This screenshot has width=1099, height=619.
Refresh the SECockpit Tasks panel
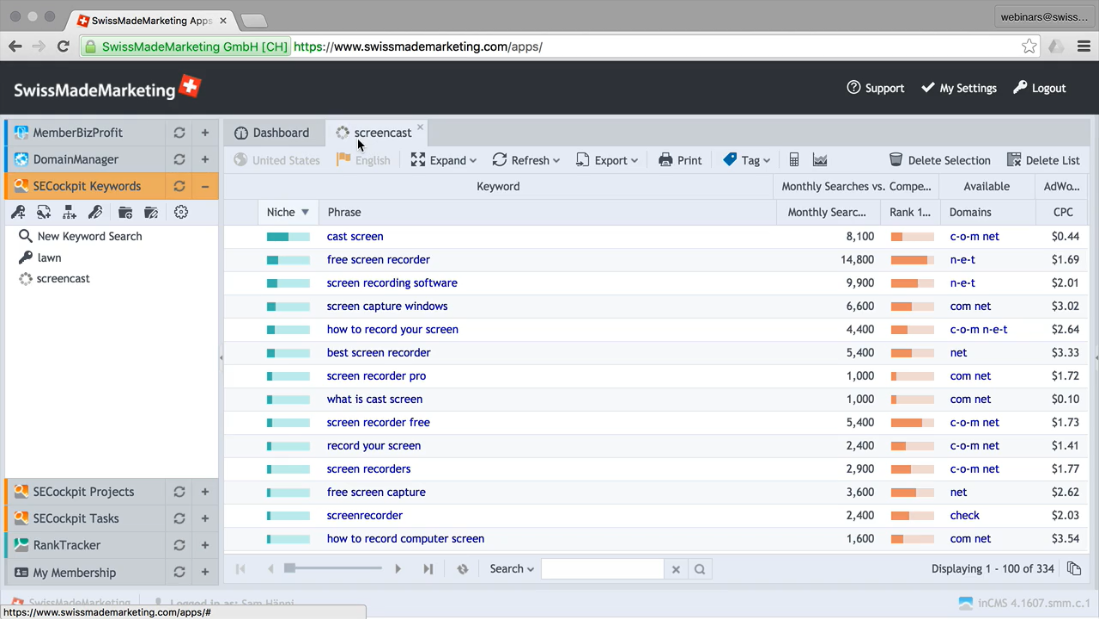(179, 518)
